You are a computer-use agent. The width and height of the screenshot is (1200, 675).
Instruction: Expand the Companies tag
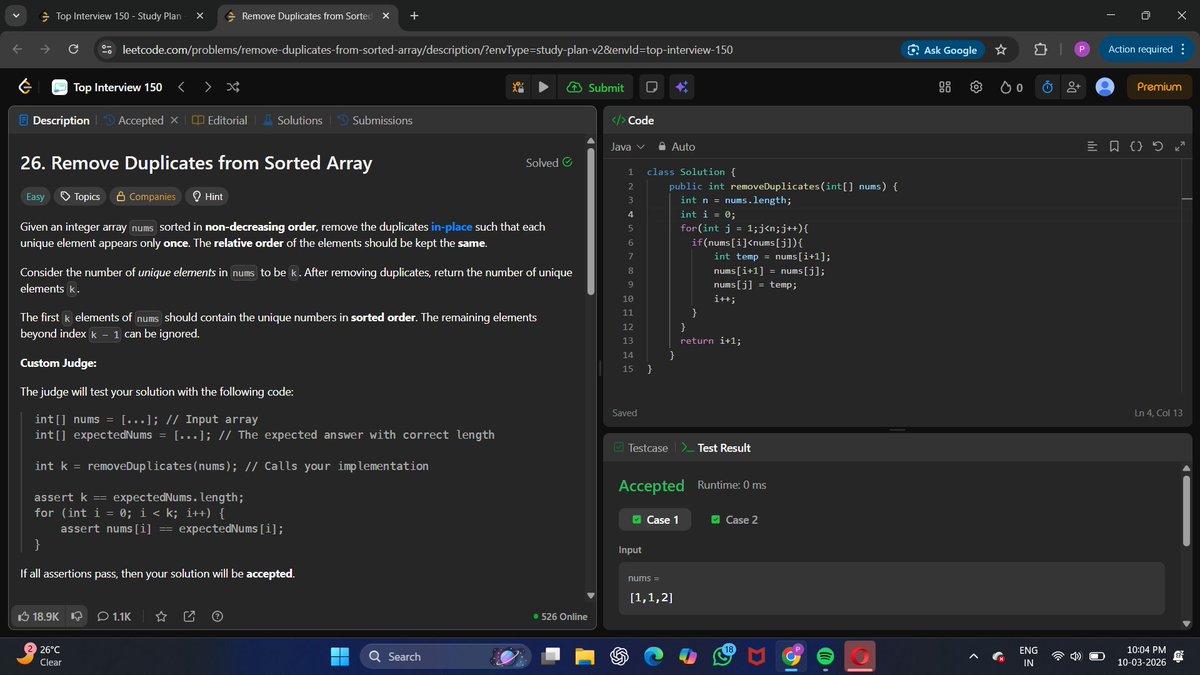(x=145, y=196)
